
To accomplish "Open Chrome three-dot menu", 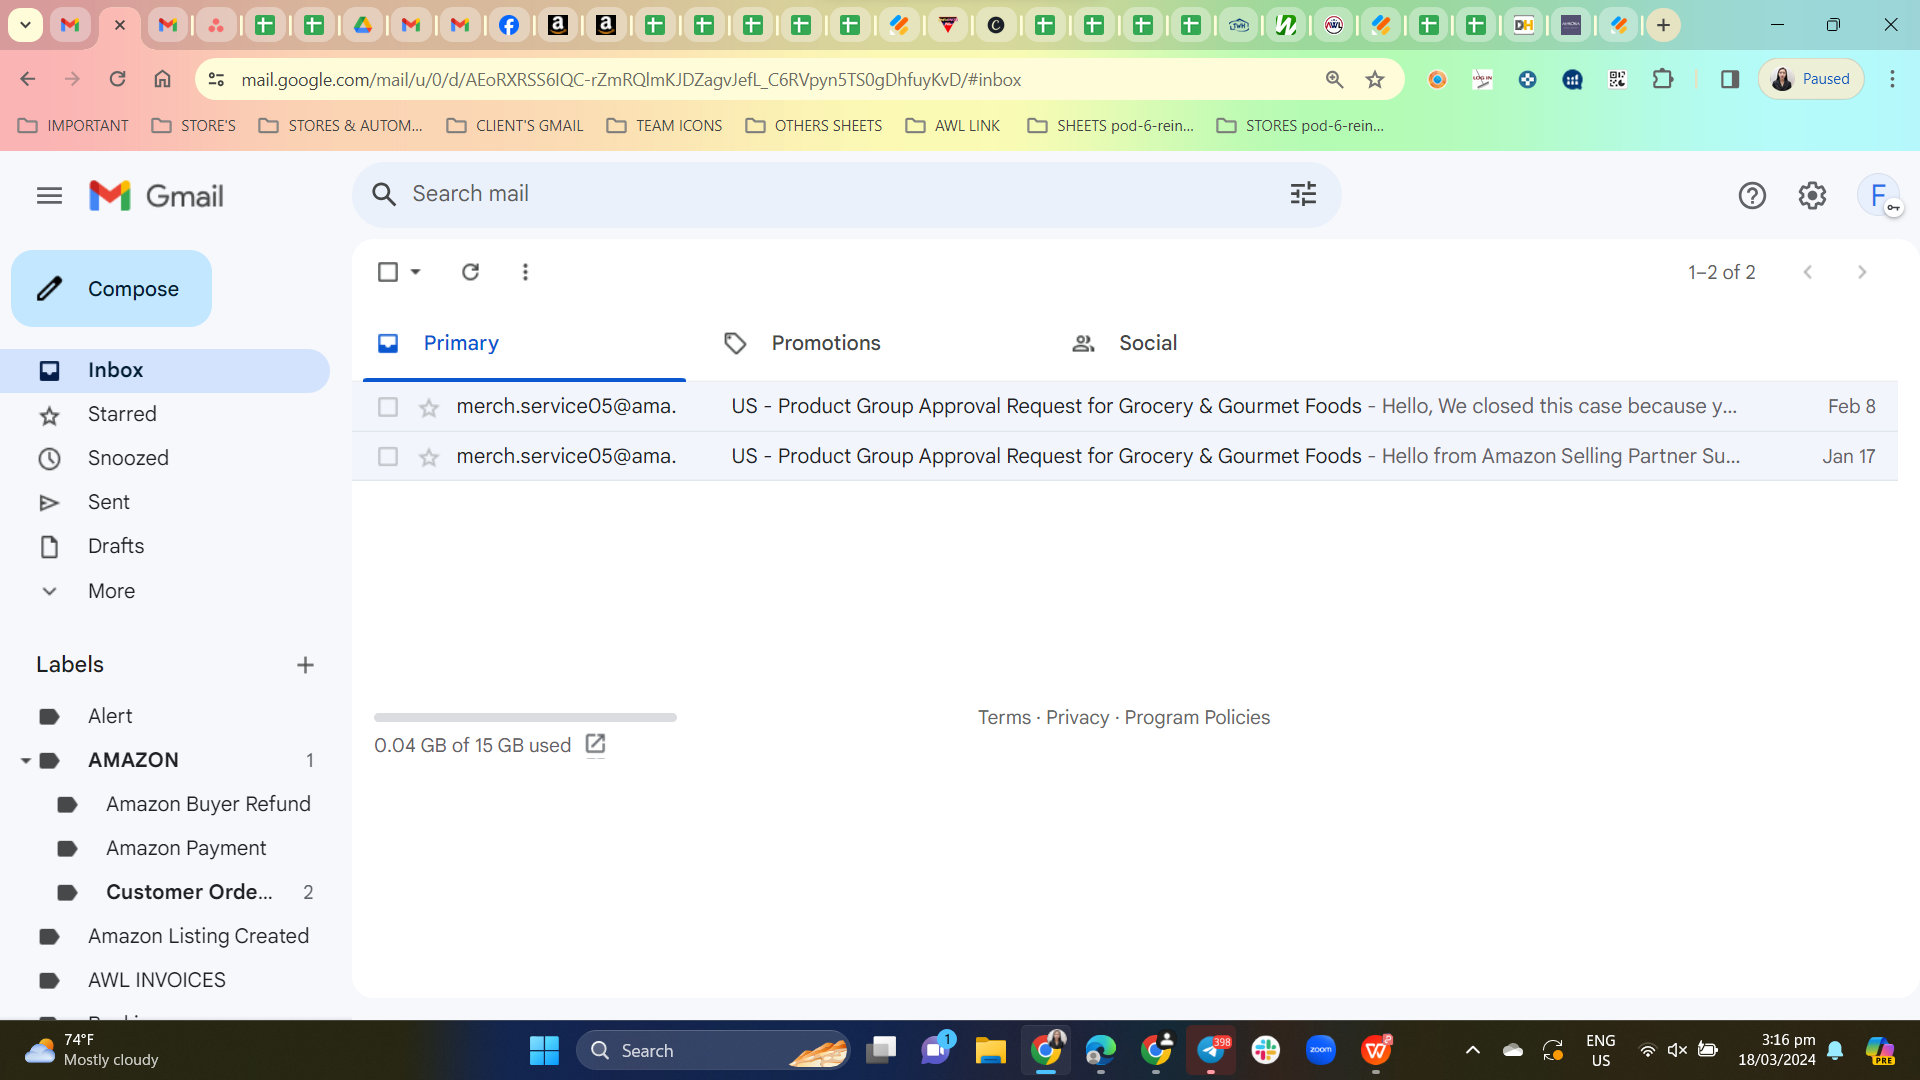I will coord(1892,79).
